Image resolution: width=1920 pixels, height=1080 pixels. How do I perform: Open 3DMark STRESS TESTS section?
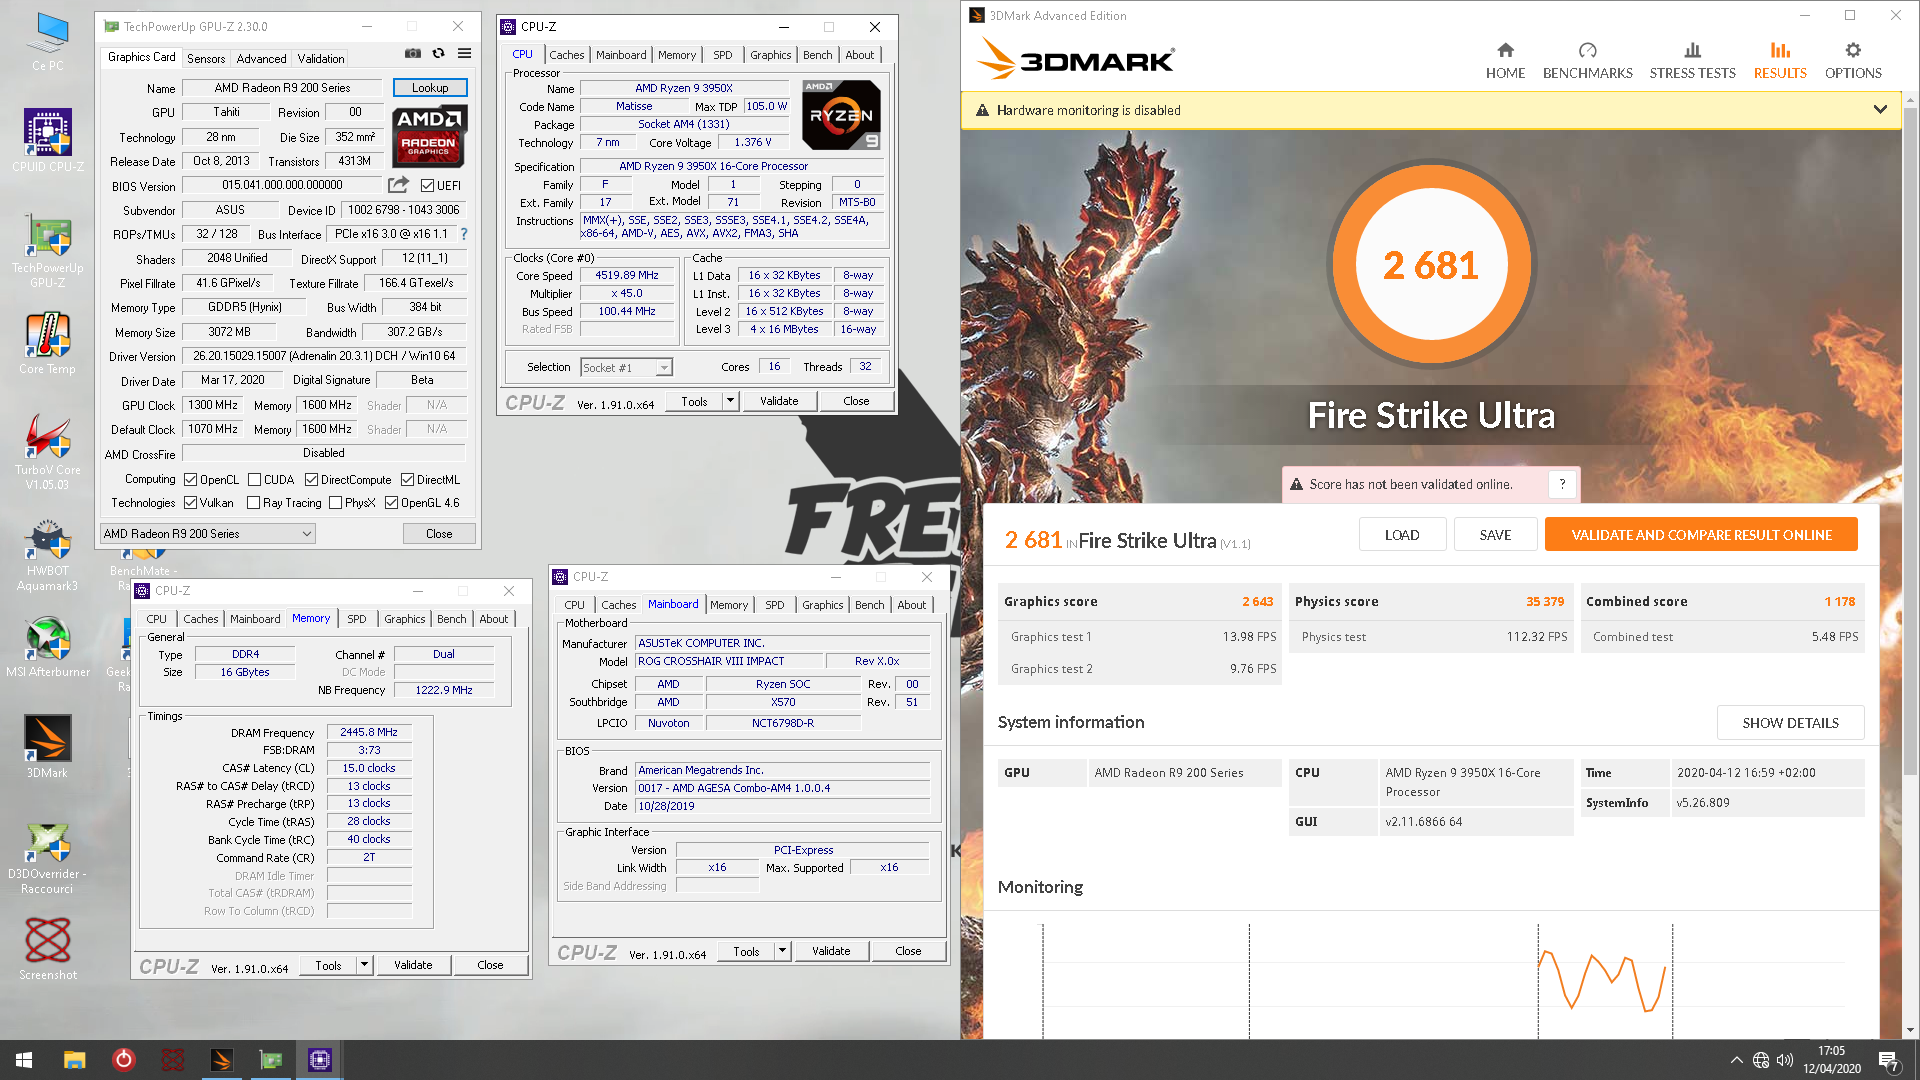click(1692, 61)
